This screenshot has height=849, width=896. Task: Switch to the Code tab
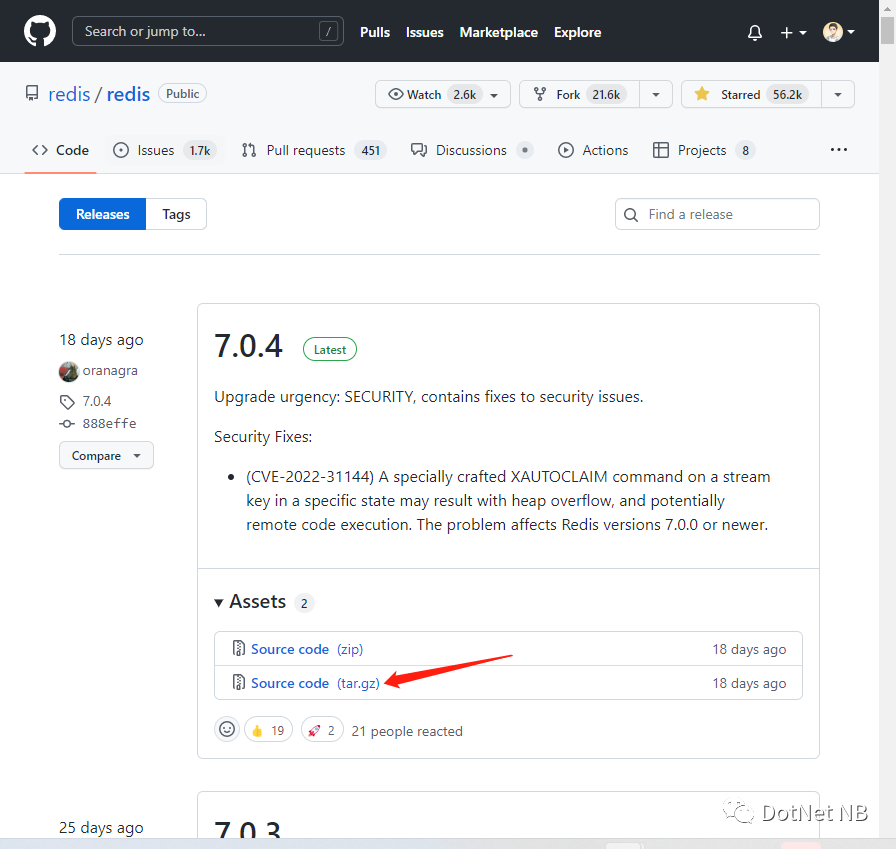tap(60, 150)
